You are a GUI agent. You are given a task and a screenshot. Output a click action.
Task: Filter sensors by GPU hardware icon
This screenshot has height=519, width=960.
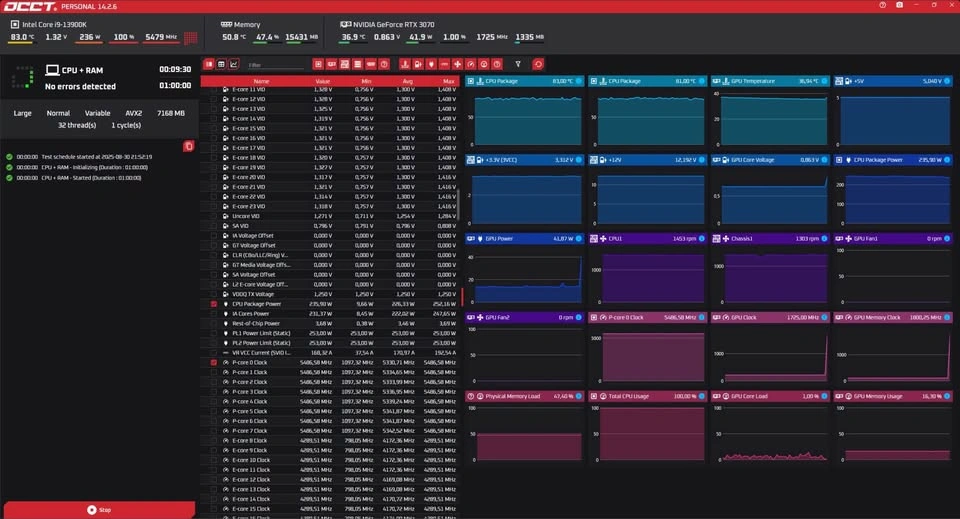(331, 64)
